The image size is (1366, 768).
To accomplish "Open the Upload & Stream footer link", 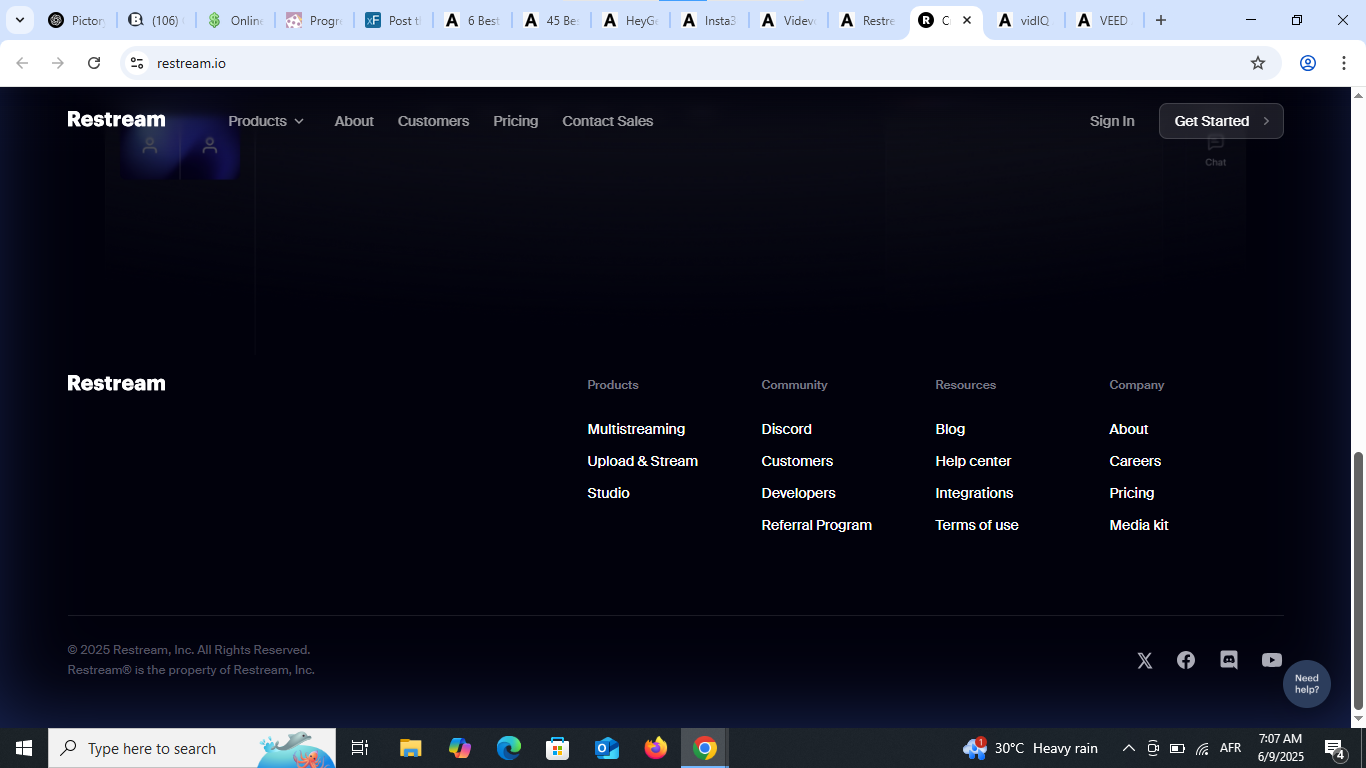I will coord(642,461).
